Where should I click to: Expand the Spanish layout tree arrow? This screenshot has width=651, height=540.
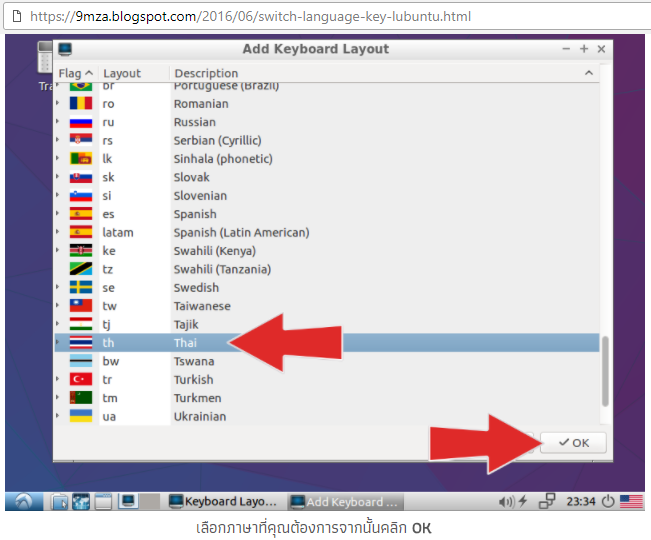[58, 214]
